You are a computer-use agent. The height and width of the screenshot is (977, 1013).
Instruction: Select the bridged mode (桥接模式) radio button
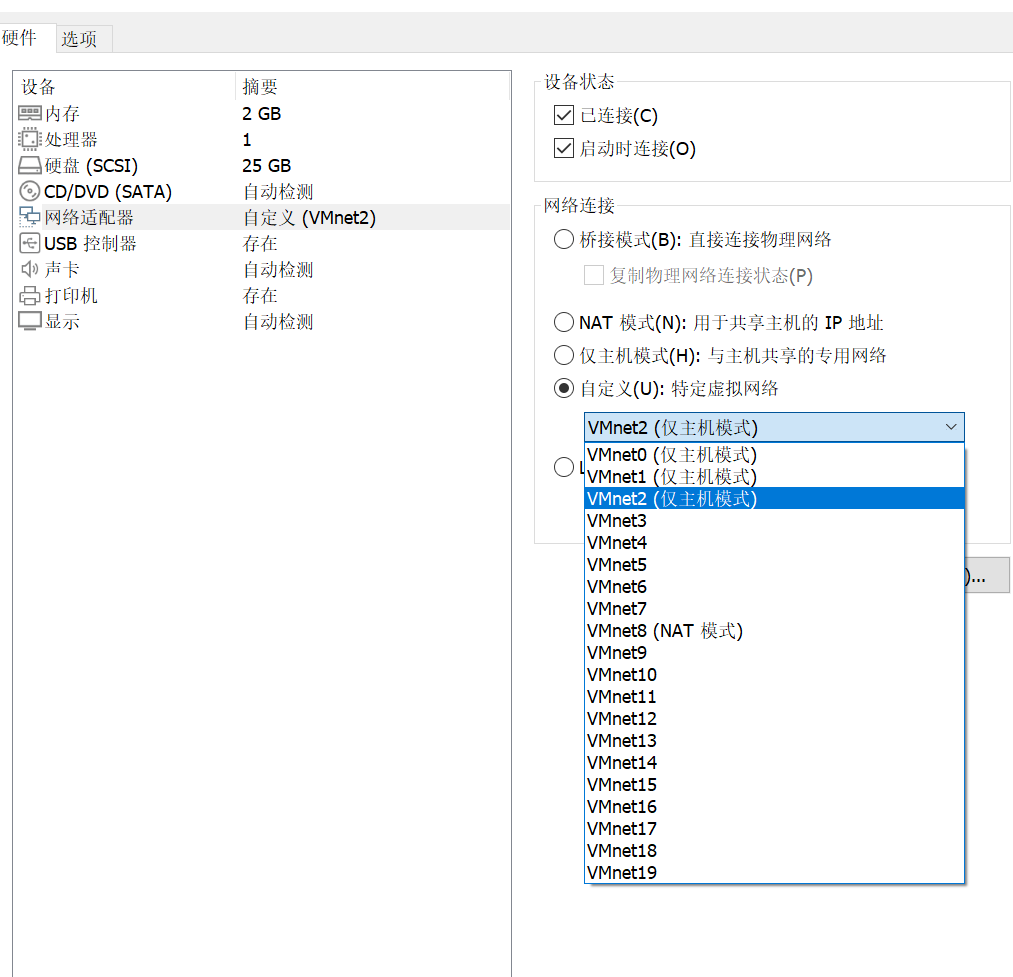[564, 239]
